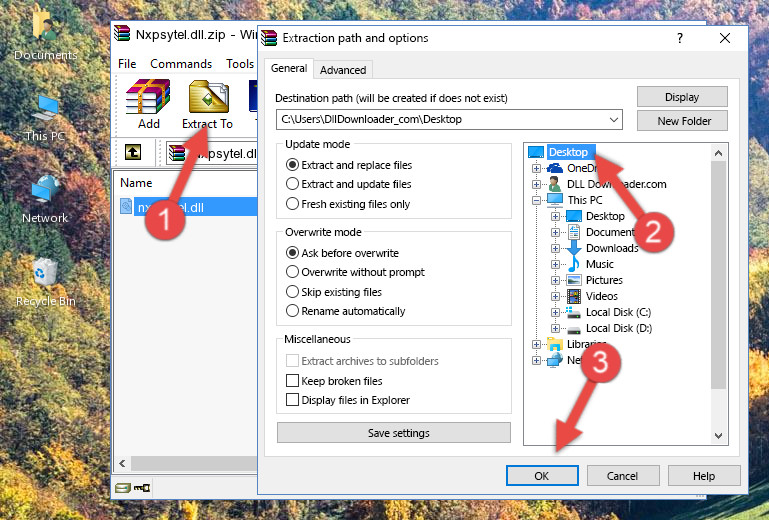
Task: Select Extract and update files option
Action: coord(349,184)
